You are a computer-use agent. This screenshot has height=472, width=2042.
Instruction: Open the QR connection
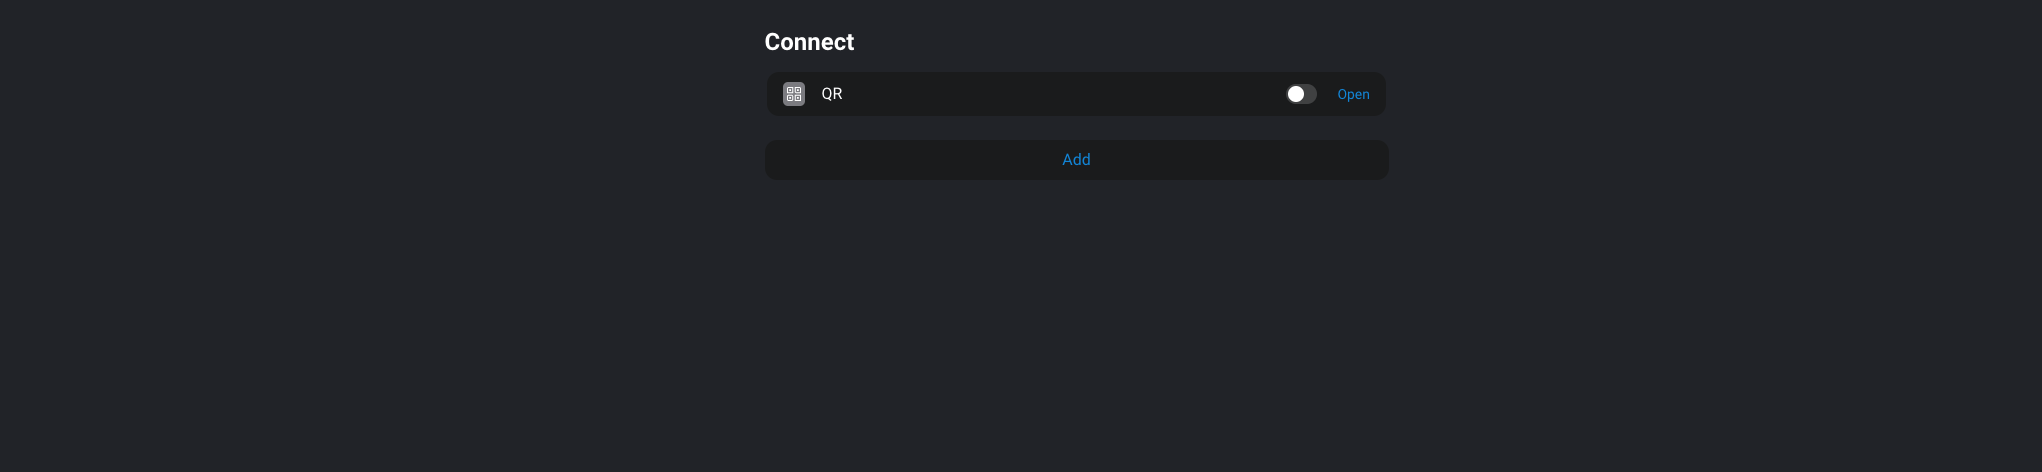pos(1353,94)
